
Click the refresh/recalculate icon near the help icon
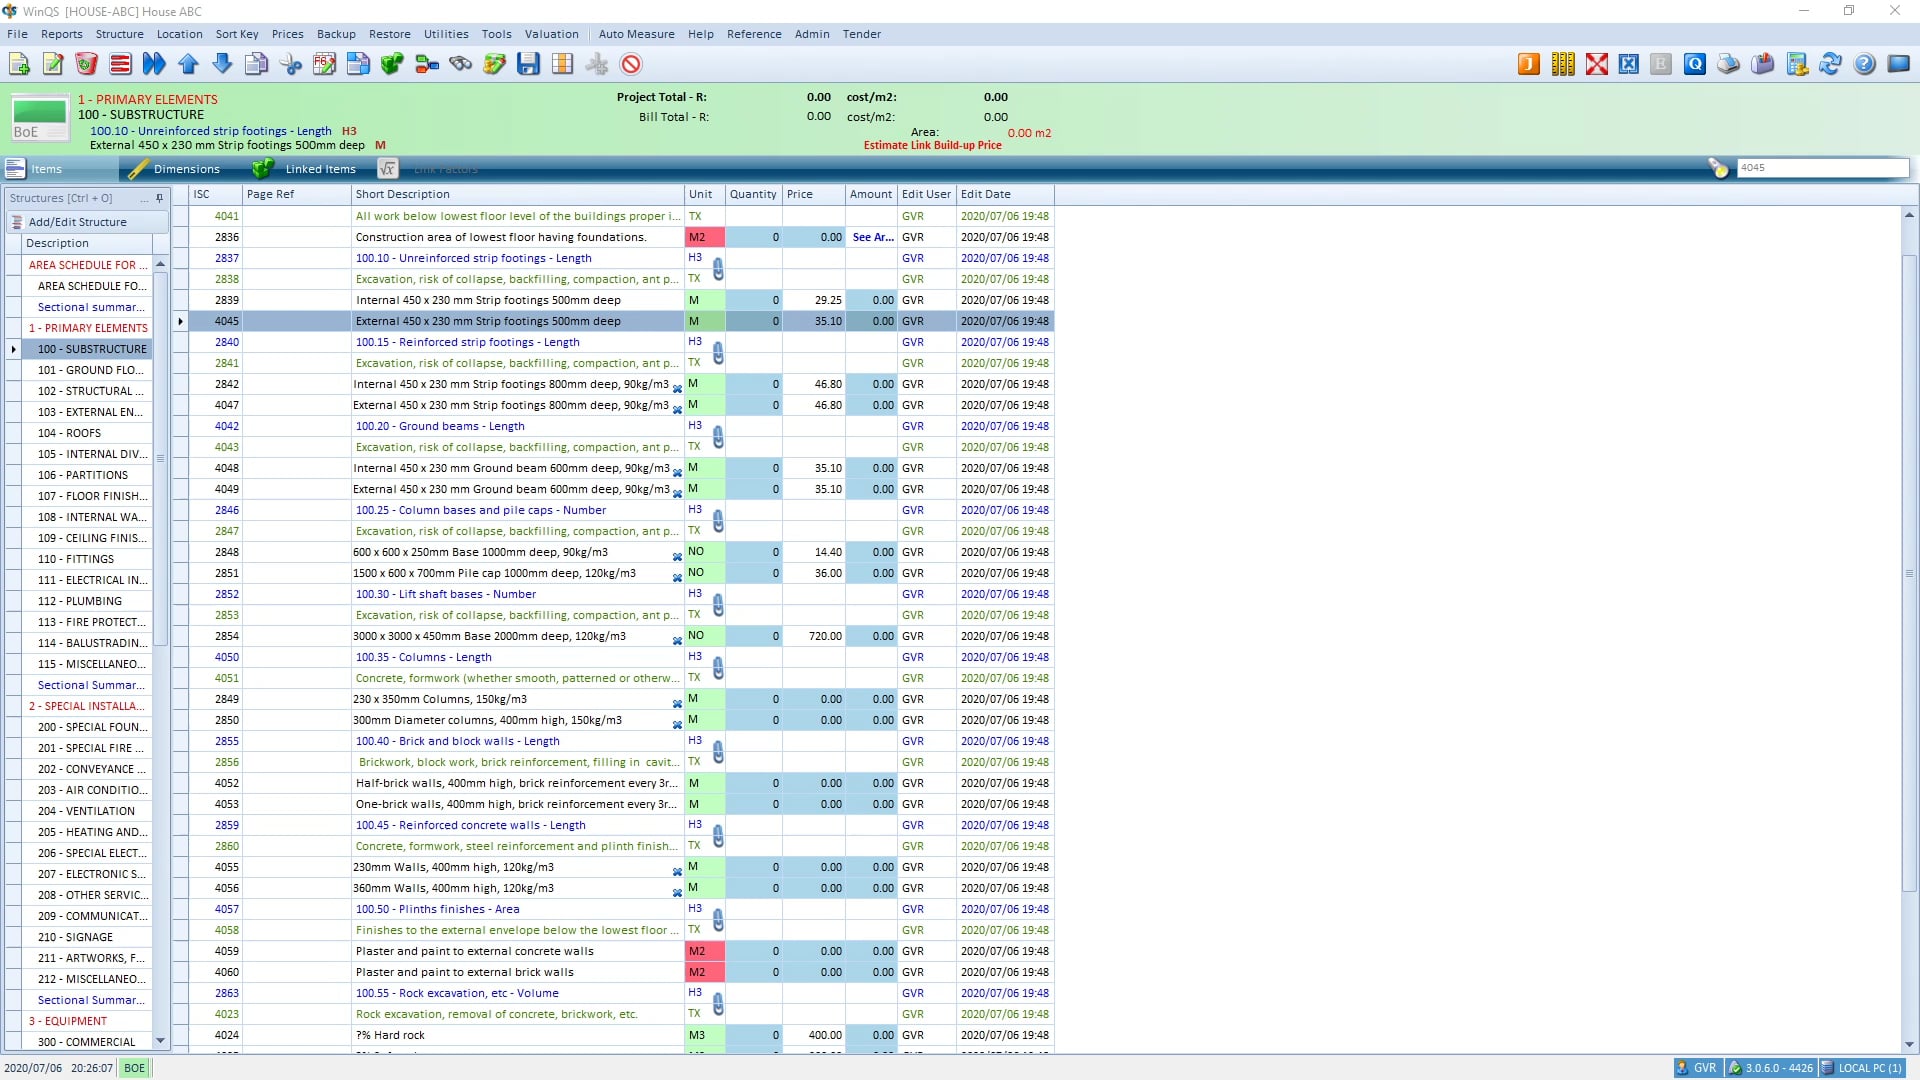[x=1831, y=64]
